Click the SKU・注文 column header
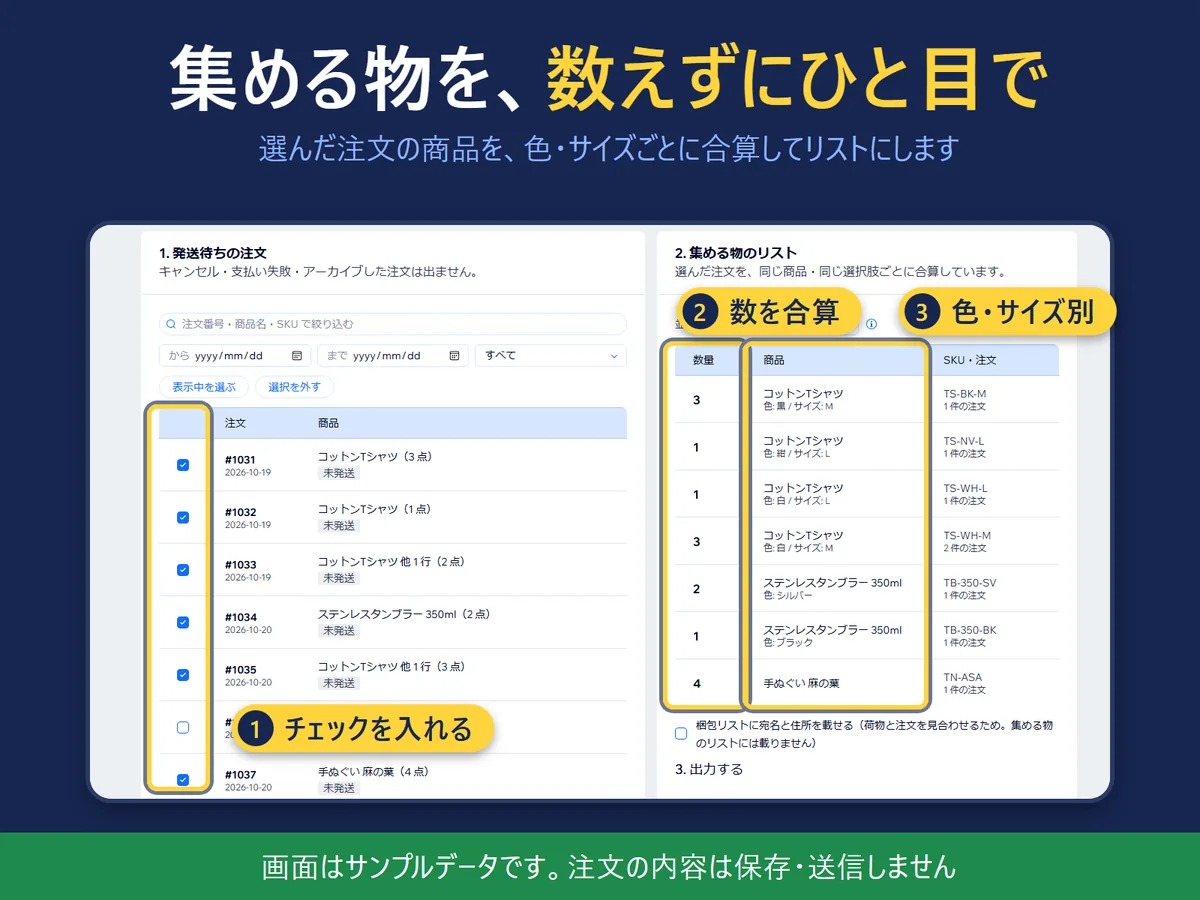The image size is (1200, 900). tap(970, 360)
